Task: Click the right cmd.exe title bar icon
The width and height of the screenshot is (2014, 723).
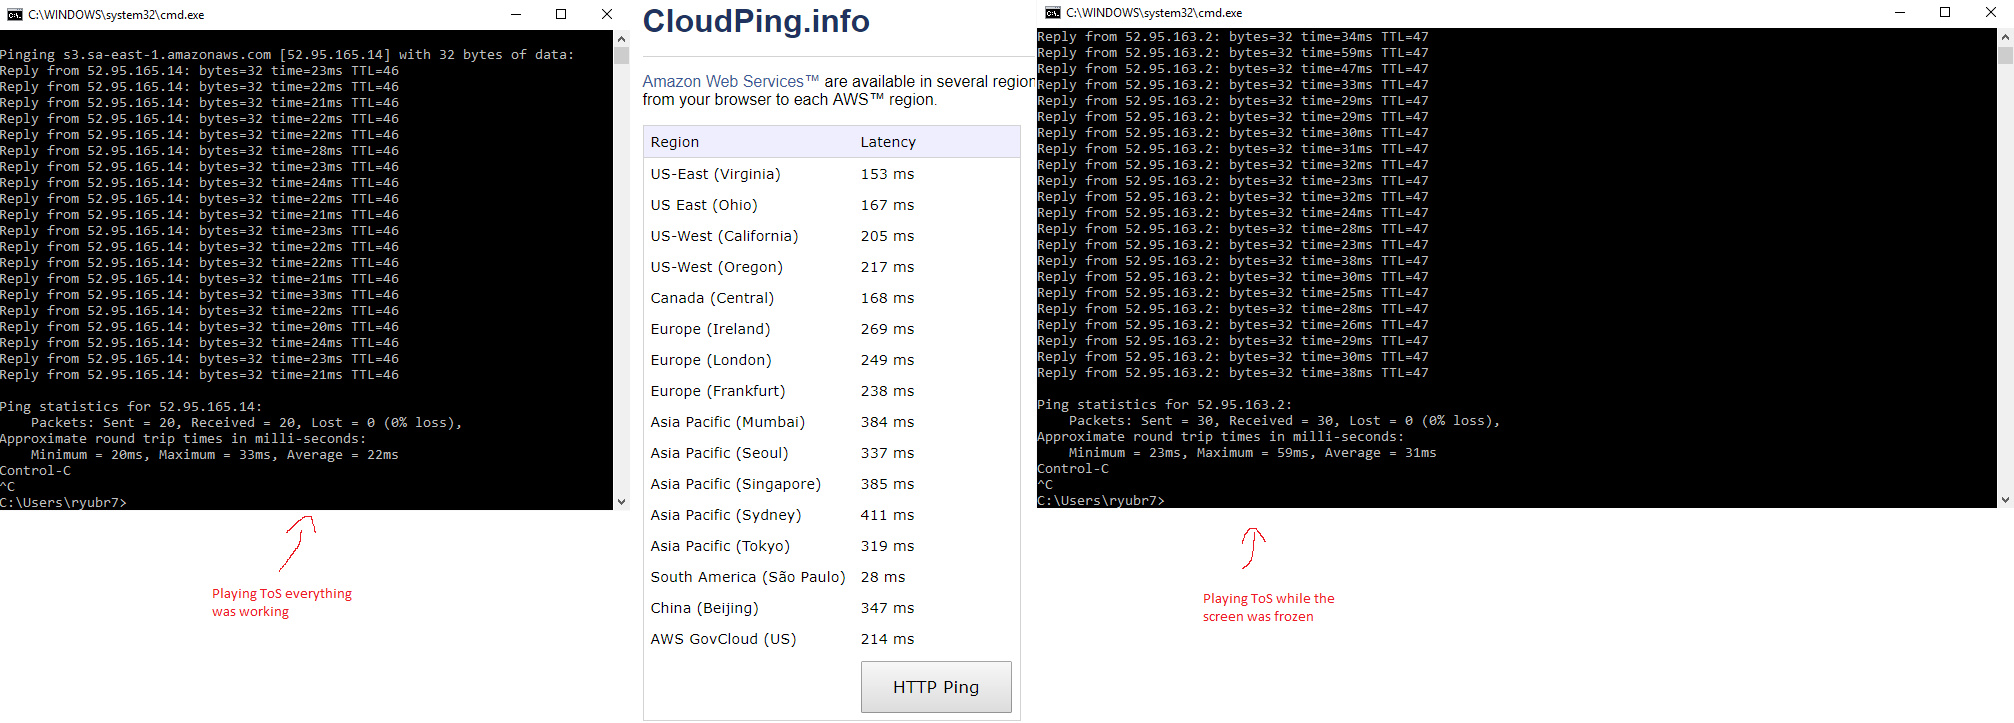Action: (1052, 13)
